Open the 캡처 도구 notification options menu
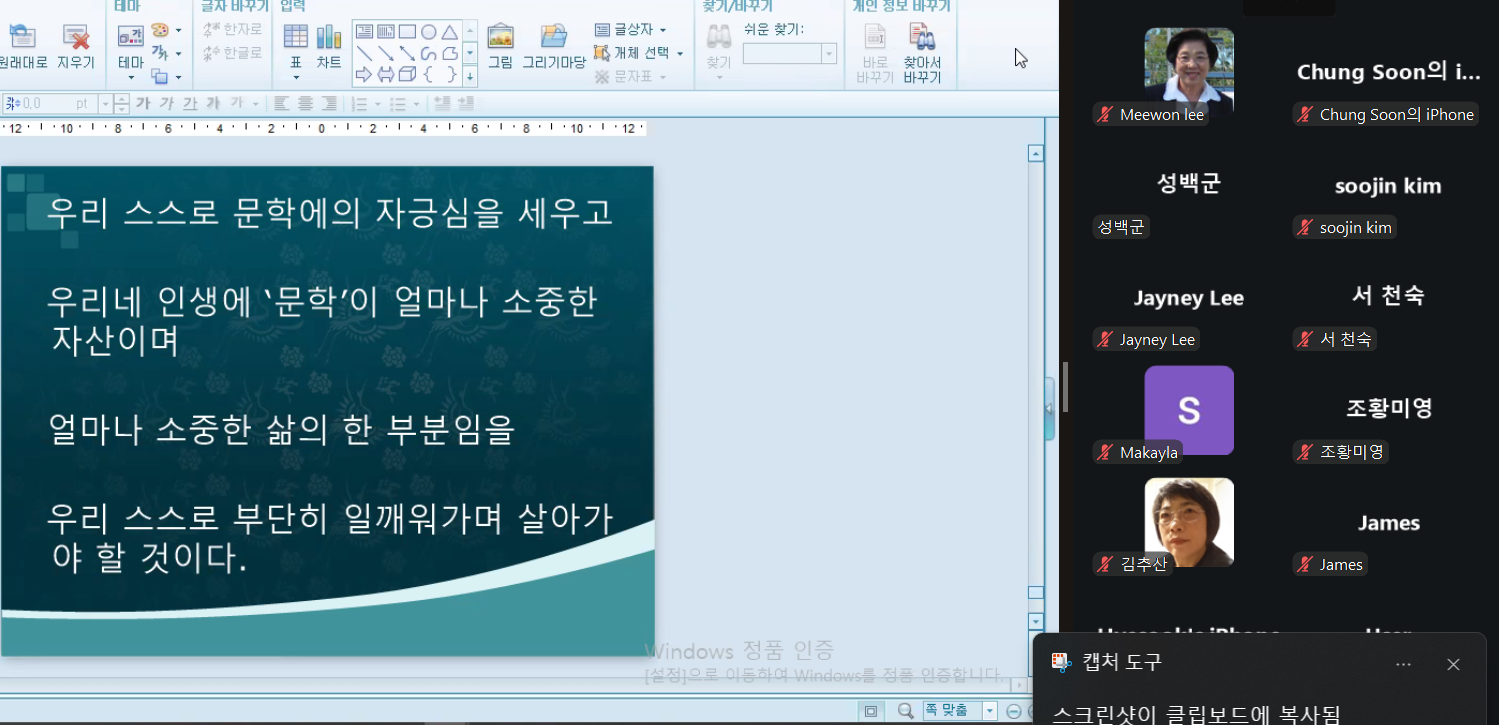 1402,663
